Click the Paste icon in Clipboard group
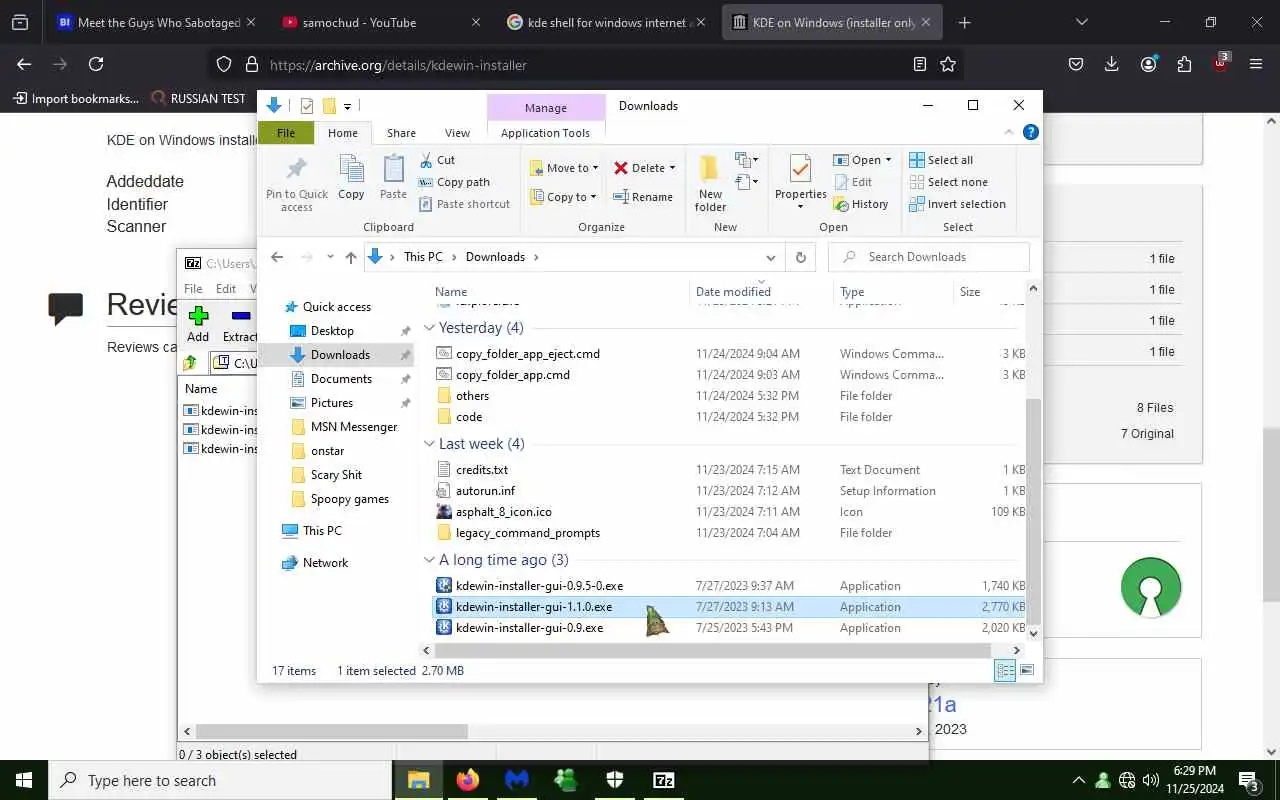This screenshot has width=1280, height=800. pyautogui.click(x=393, y=178)
